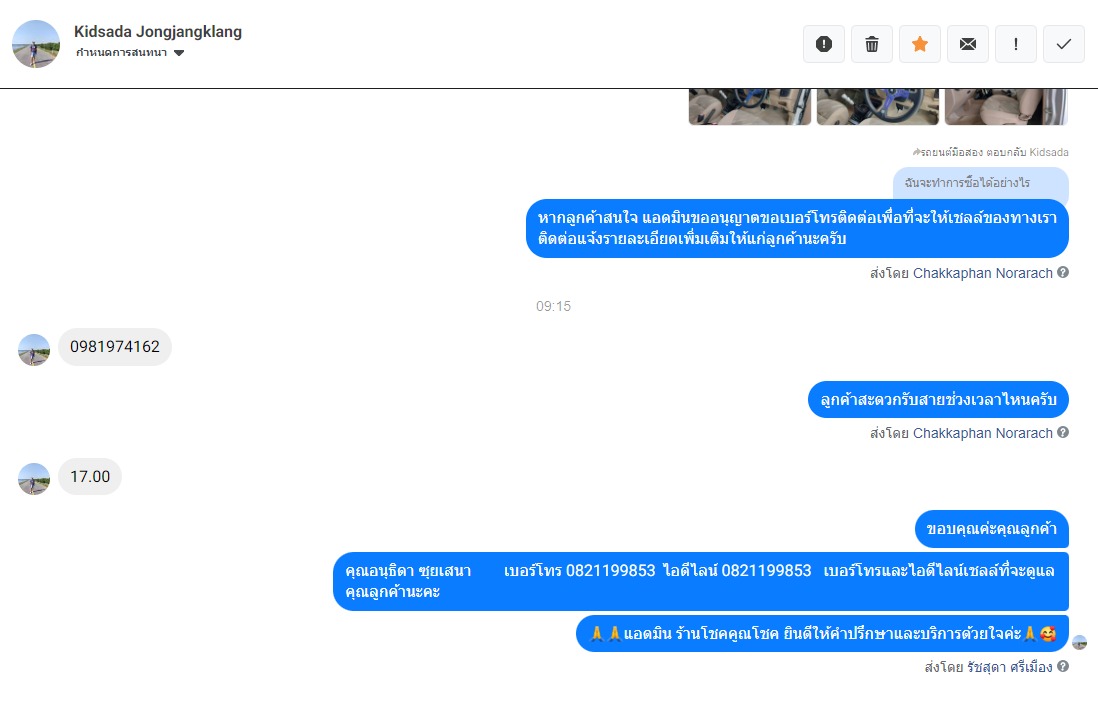The image size is (1098, 710).
Task: Click help icon beside รัชสุดา ศรีเมือง
Action: coord(1063,666)
